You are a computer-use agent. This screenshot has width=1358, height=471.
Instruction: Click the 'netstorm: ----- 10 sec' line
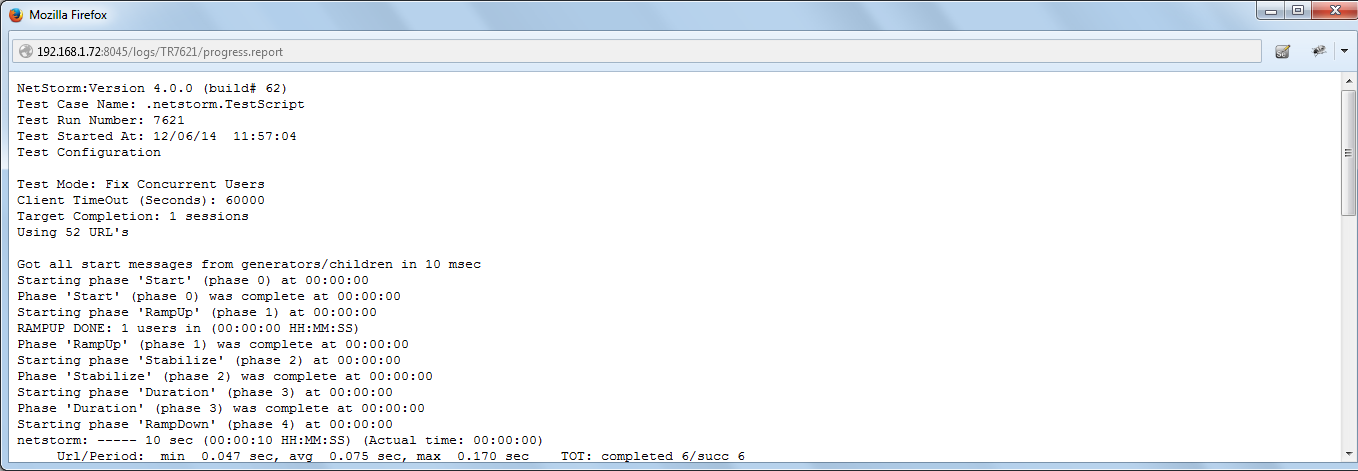(x=281, y=440)
